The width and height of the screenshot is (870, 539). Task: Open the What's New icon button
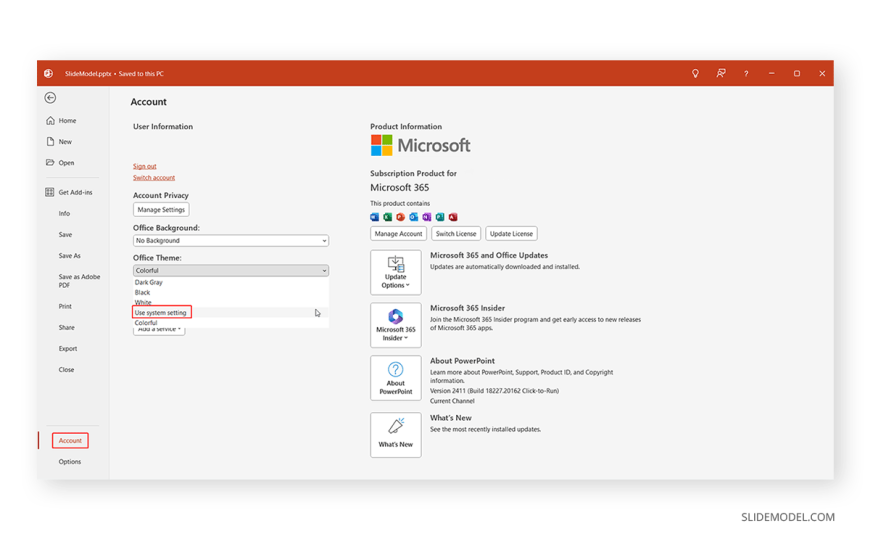tap(395, 434)
